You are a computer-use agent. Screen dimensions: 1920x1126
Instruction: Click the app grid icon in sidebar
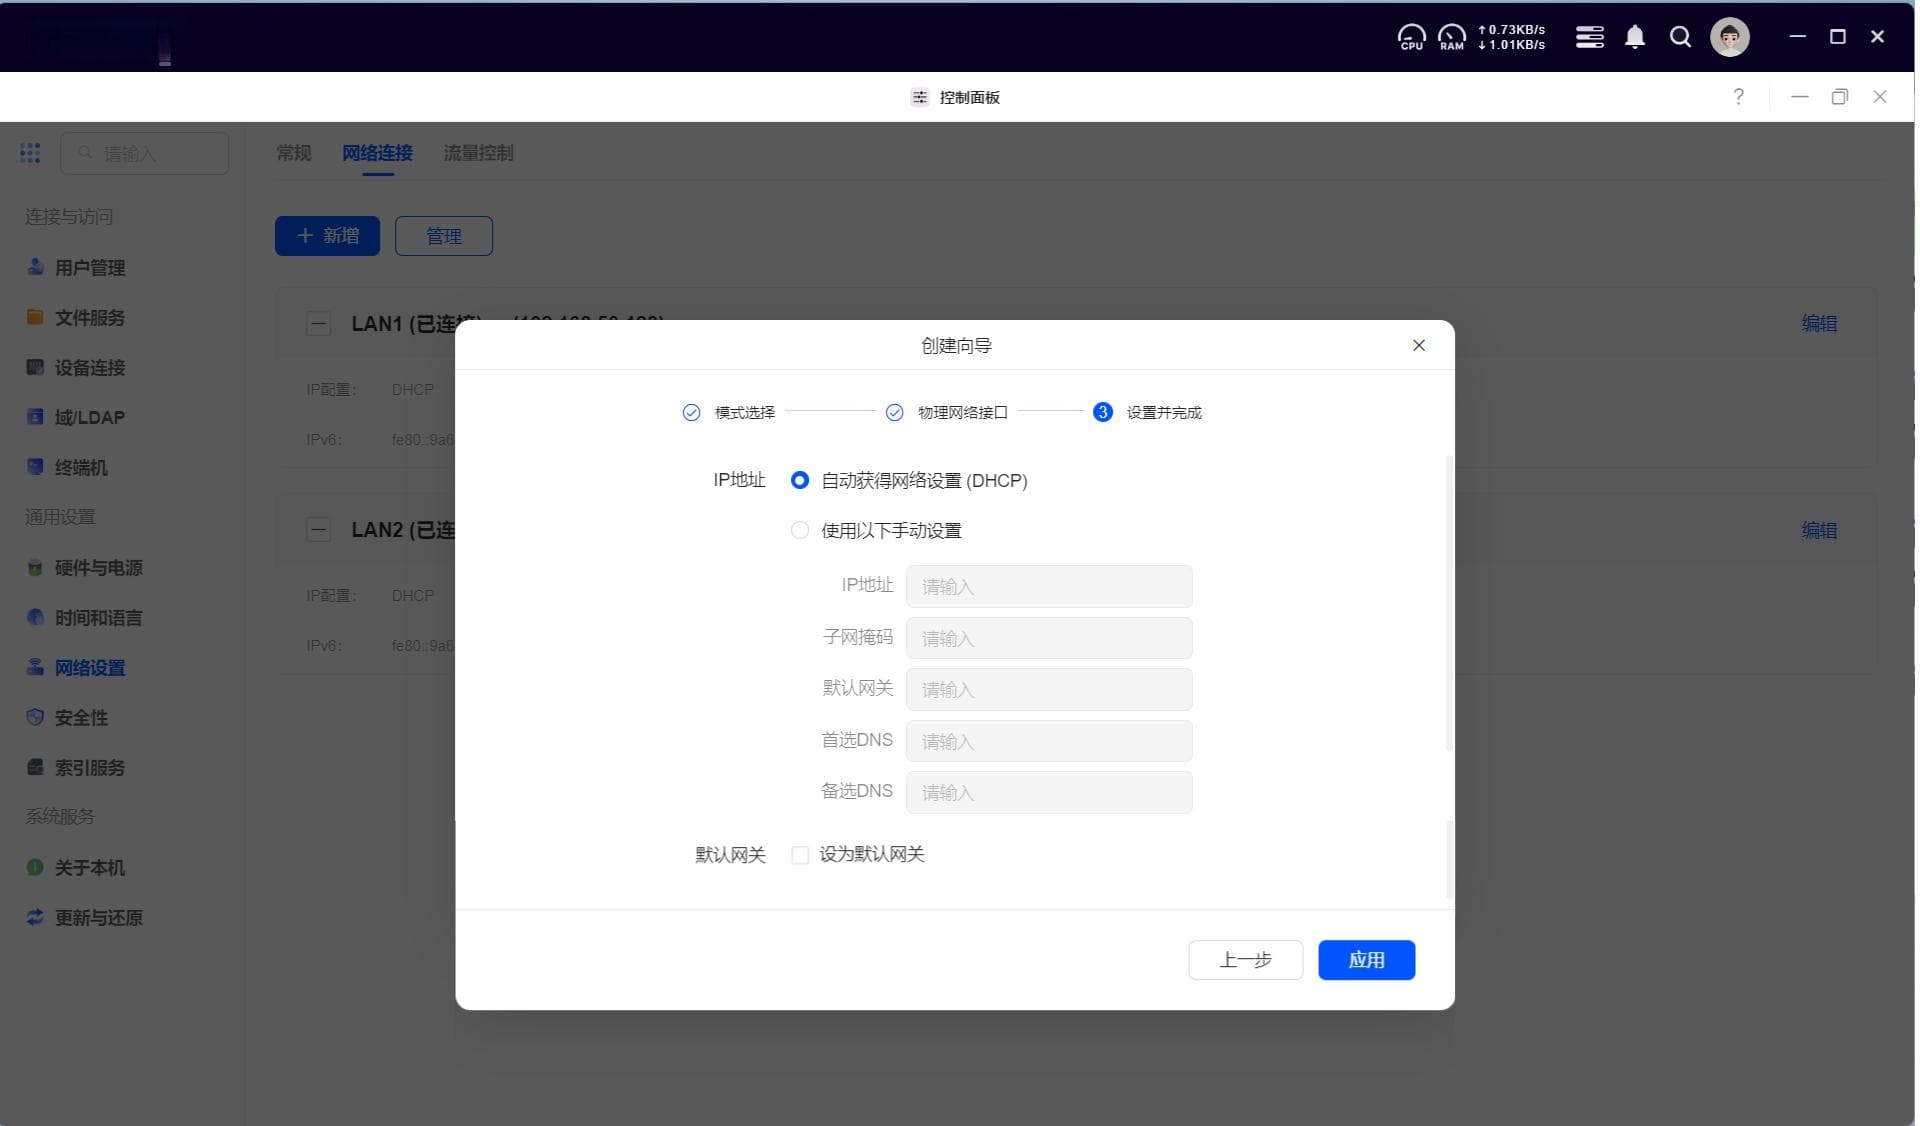click(30, 152)
